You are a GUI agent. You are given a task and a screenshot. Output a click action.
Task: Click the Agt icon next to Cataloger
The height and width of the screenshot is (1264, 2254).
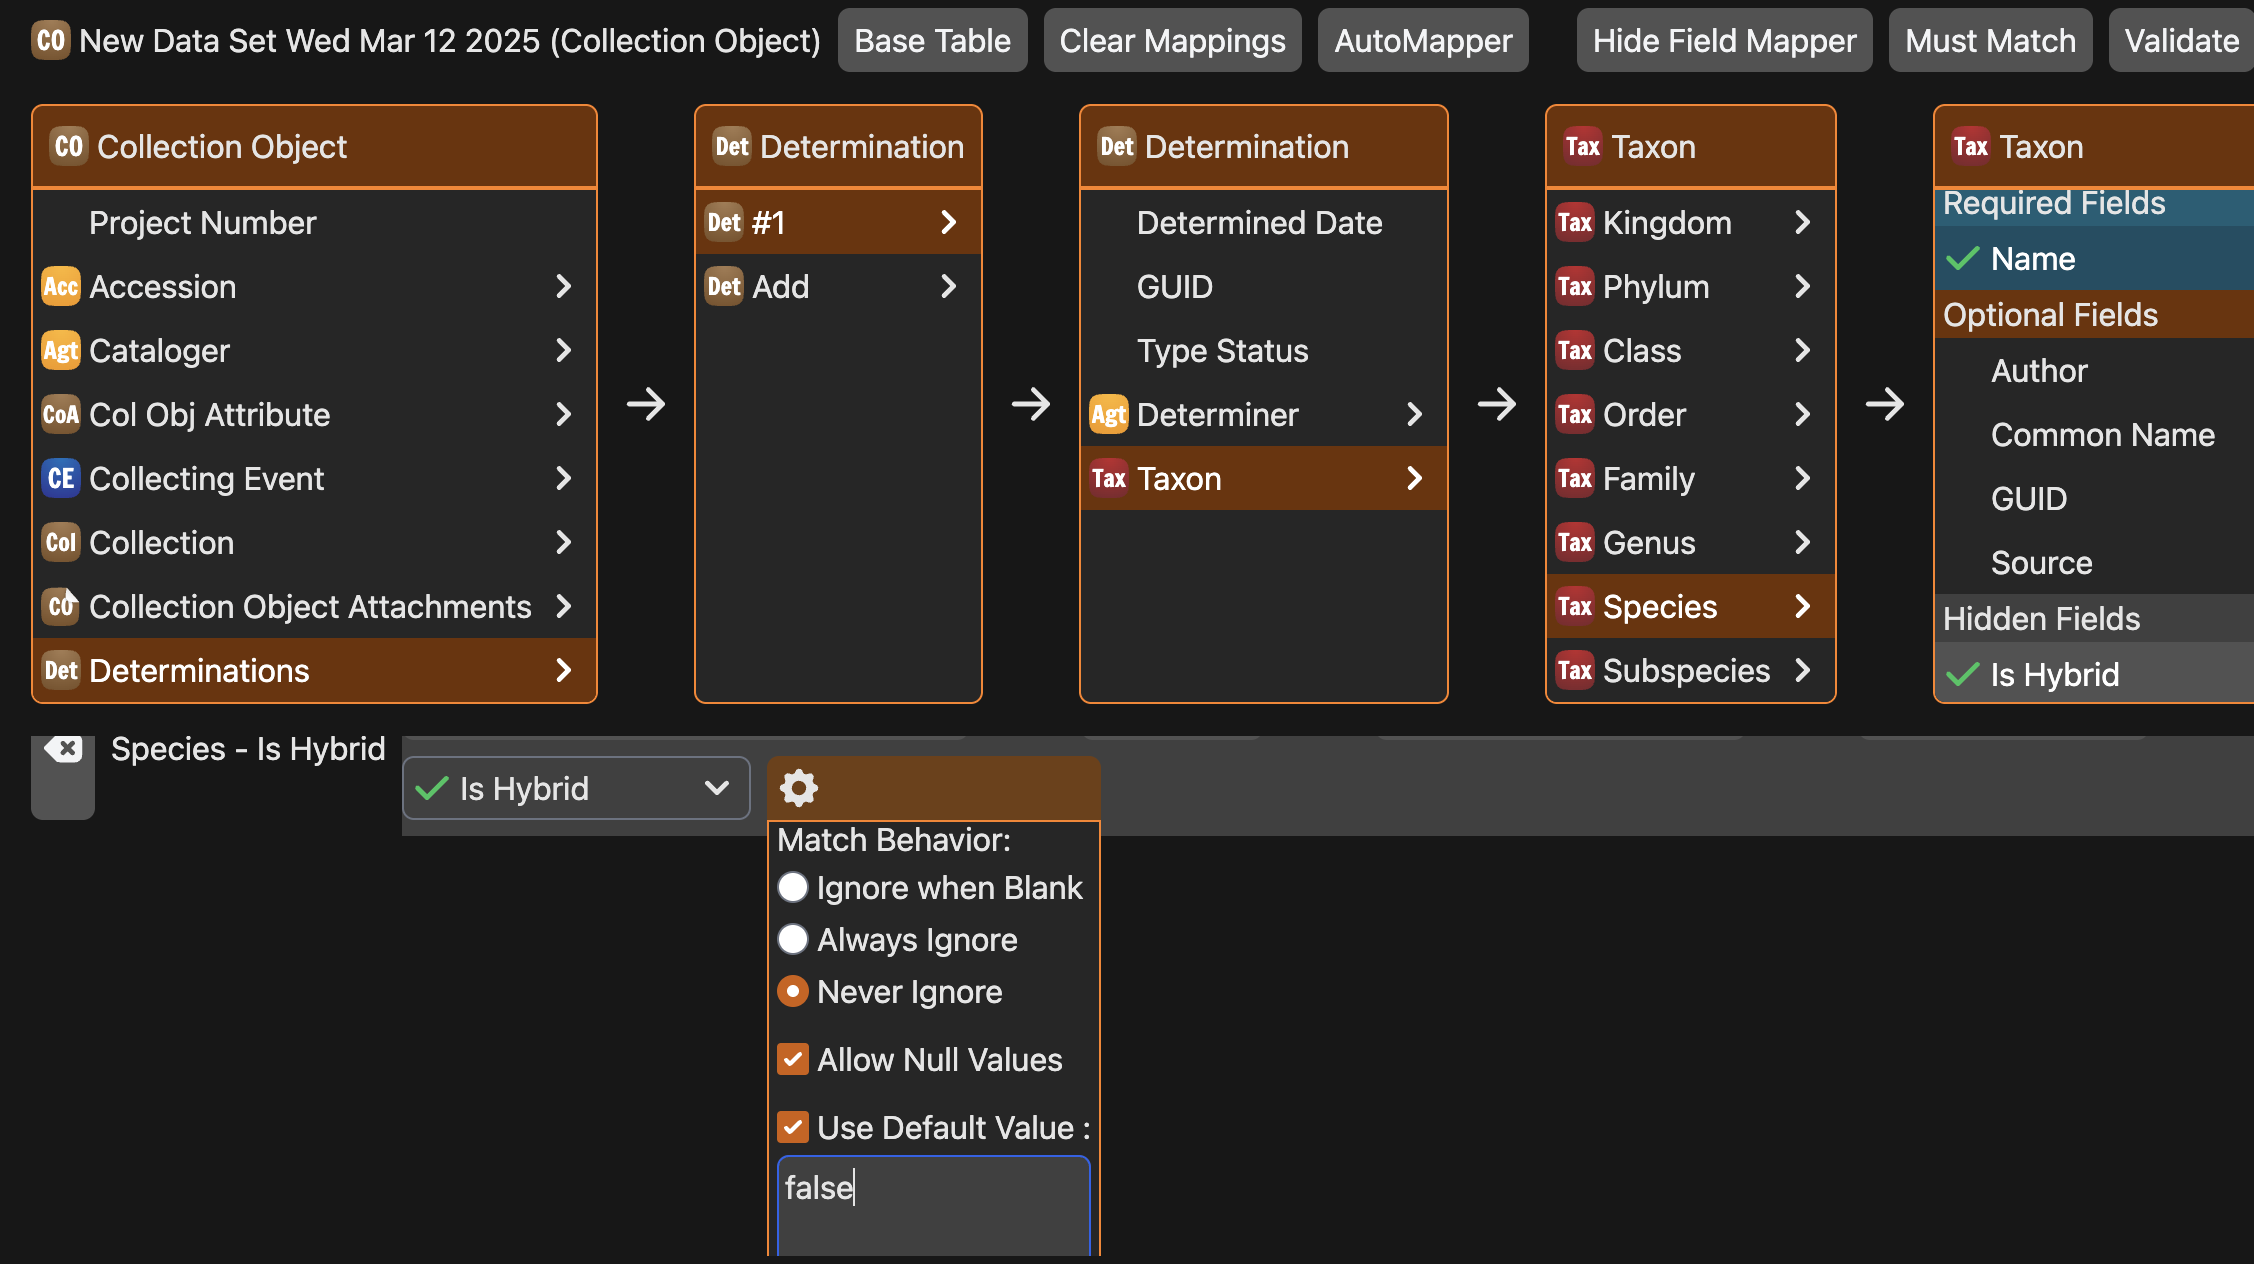tap(61, 350)
